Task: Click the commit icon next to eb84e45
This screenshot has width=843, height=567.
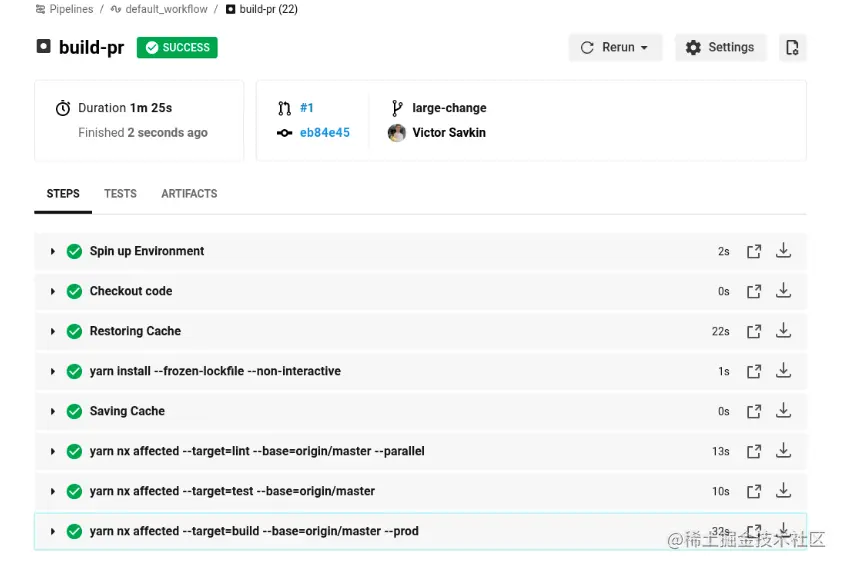Action: pos(284,133)
